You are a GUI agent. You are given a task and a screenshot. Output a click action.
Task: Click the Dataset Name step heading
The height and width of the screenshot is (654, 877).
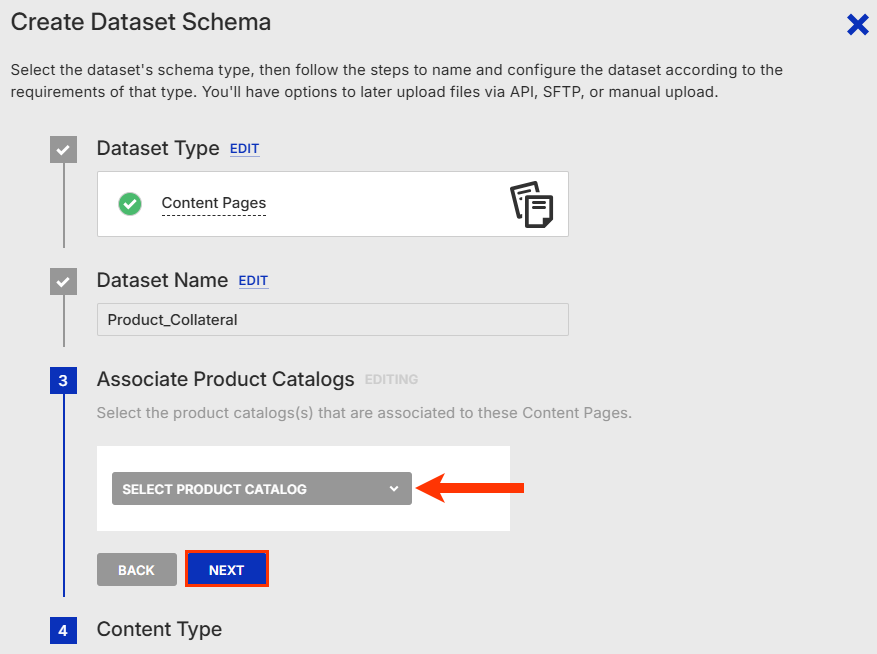pos(162,281)
